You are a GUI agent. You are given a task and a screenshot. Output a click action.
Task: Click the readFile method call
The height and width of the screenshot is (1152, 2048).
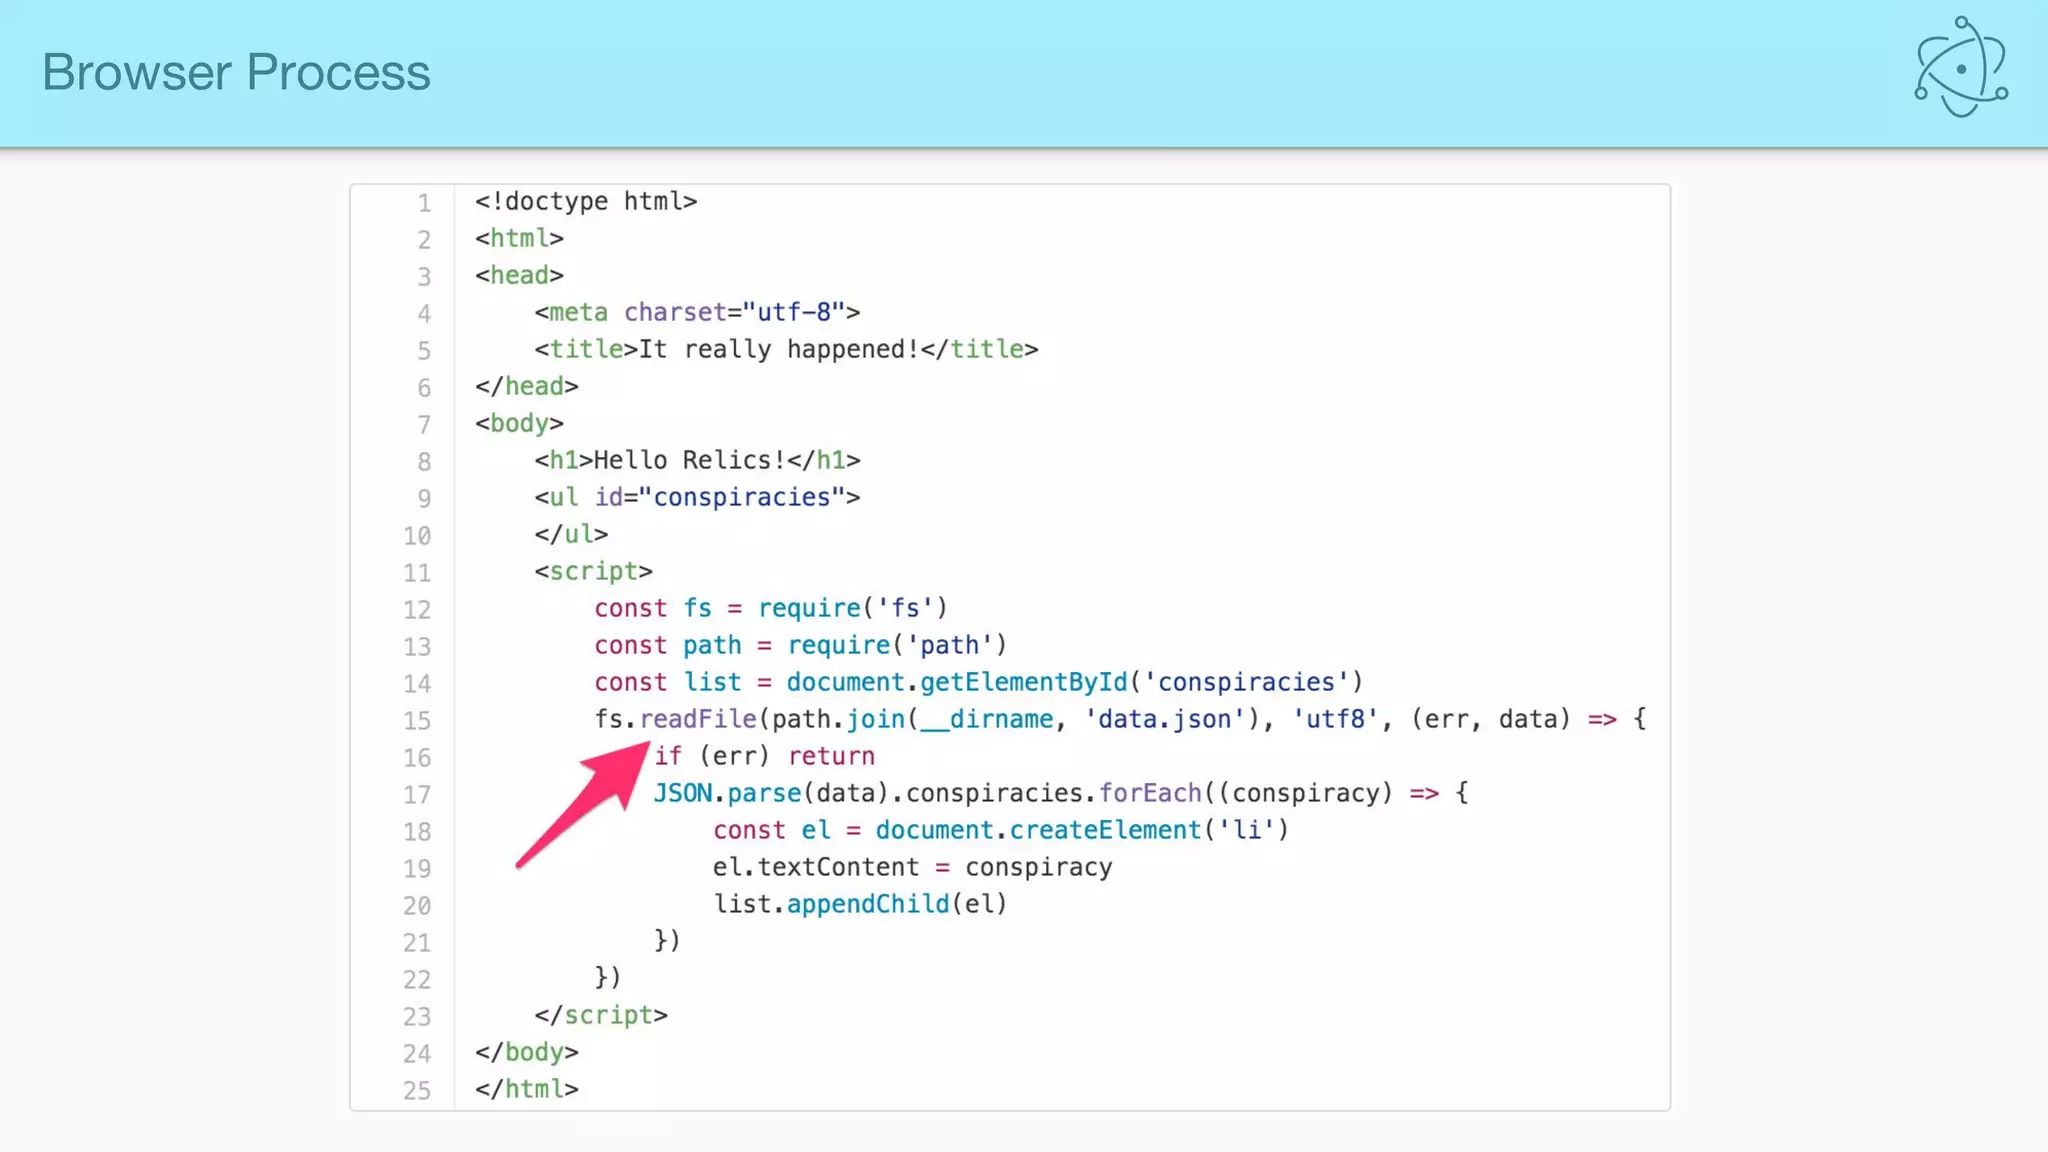click(697, 719)
